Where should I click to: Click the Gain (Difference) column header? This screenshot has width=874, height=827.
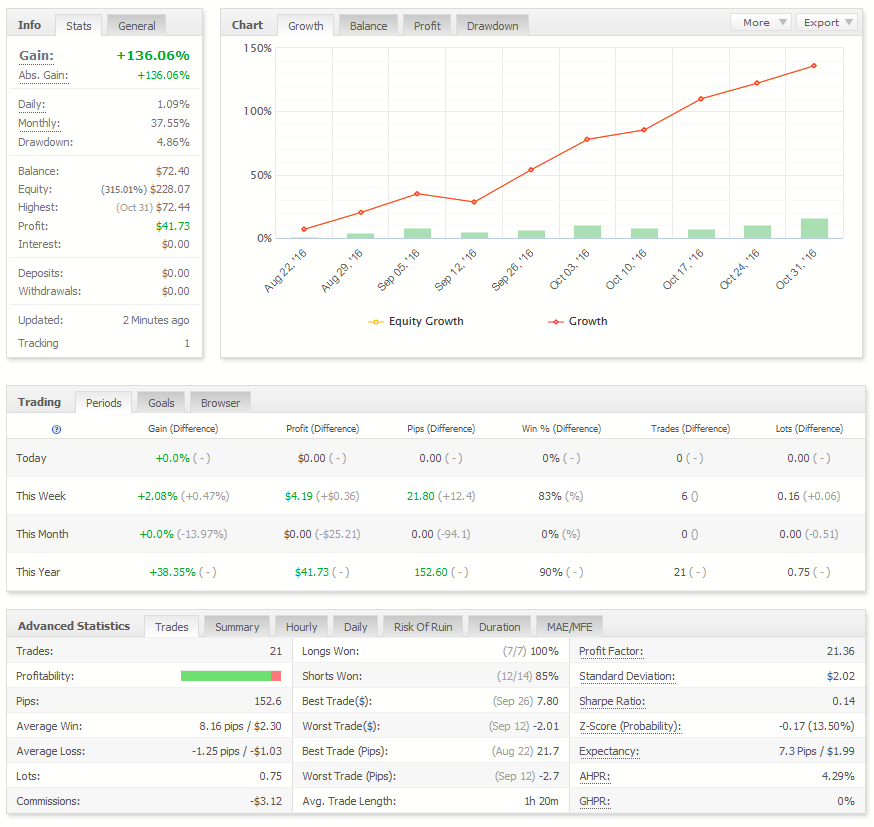[x=183, y=429]
